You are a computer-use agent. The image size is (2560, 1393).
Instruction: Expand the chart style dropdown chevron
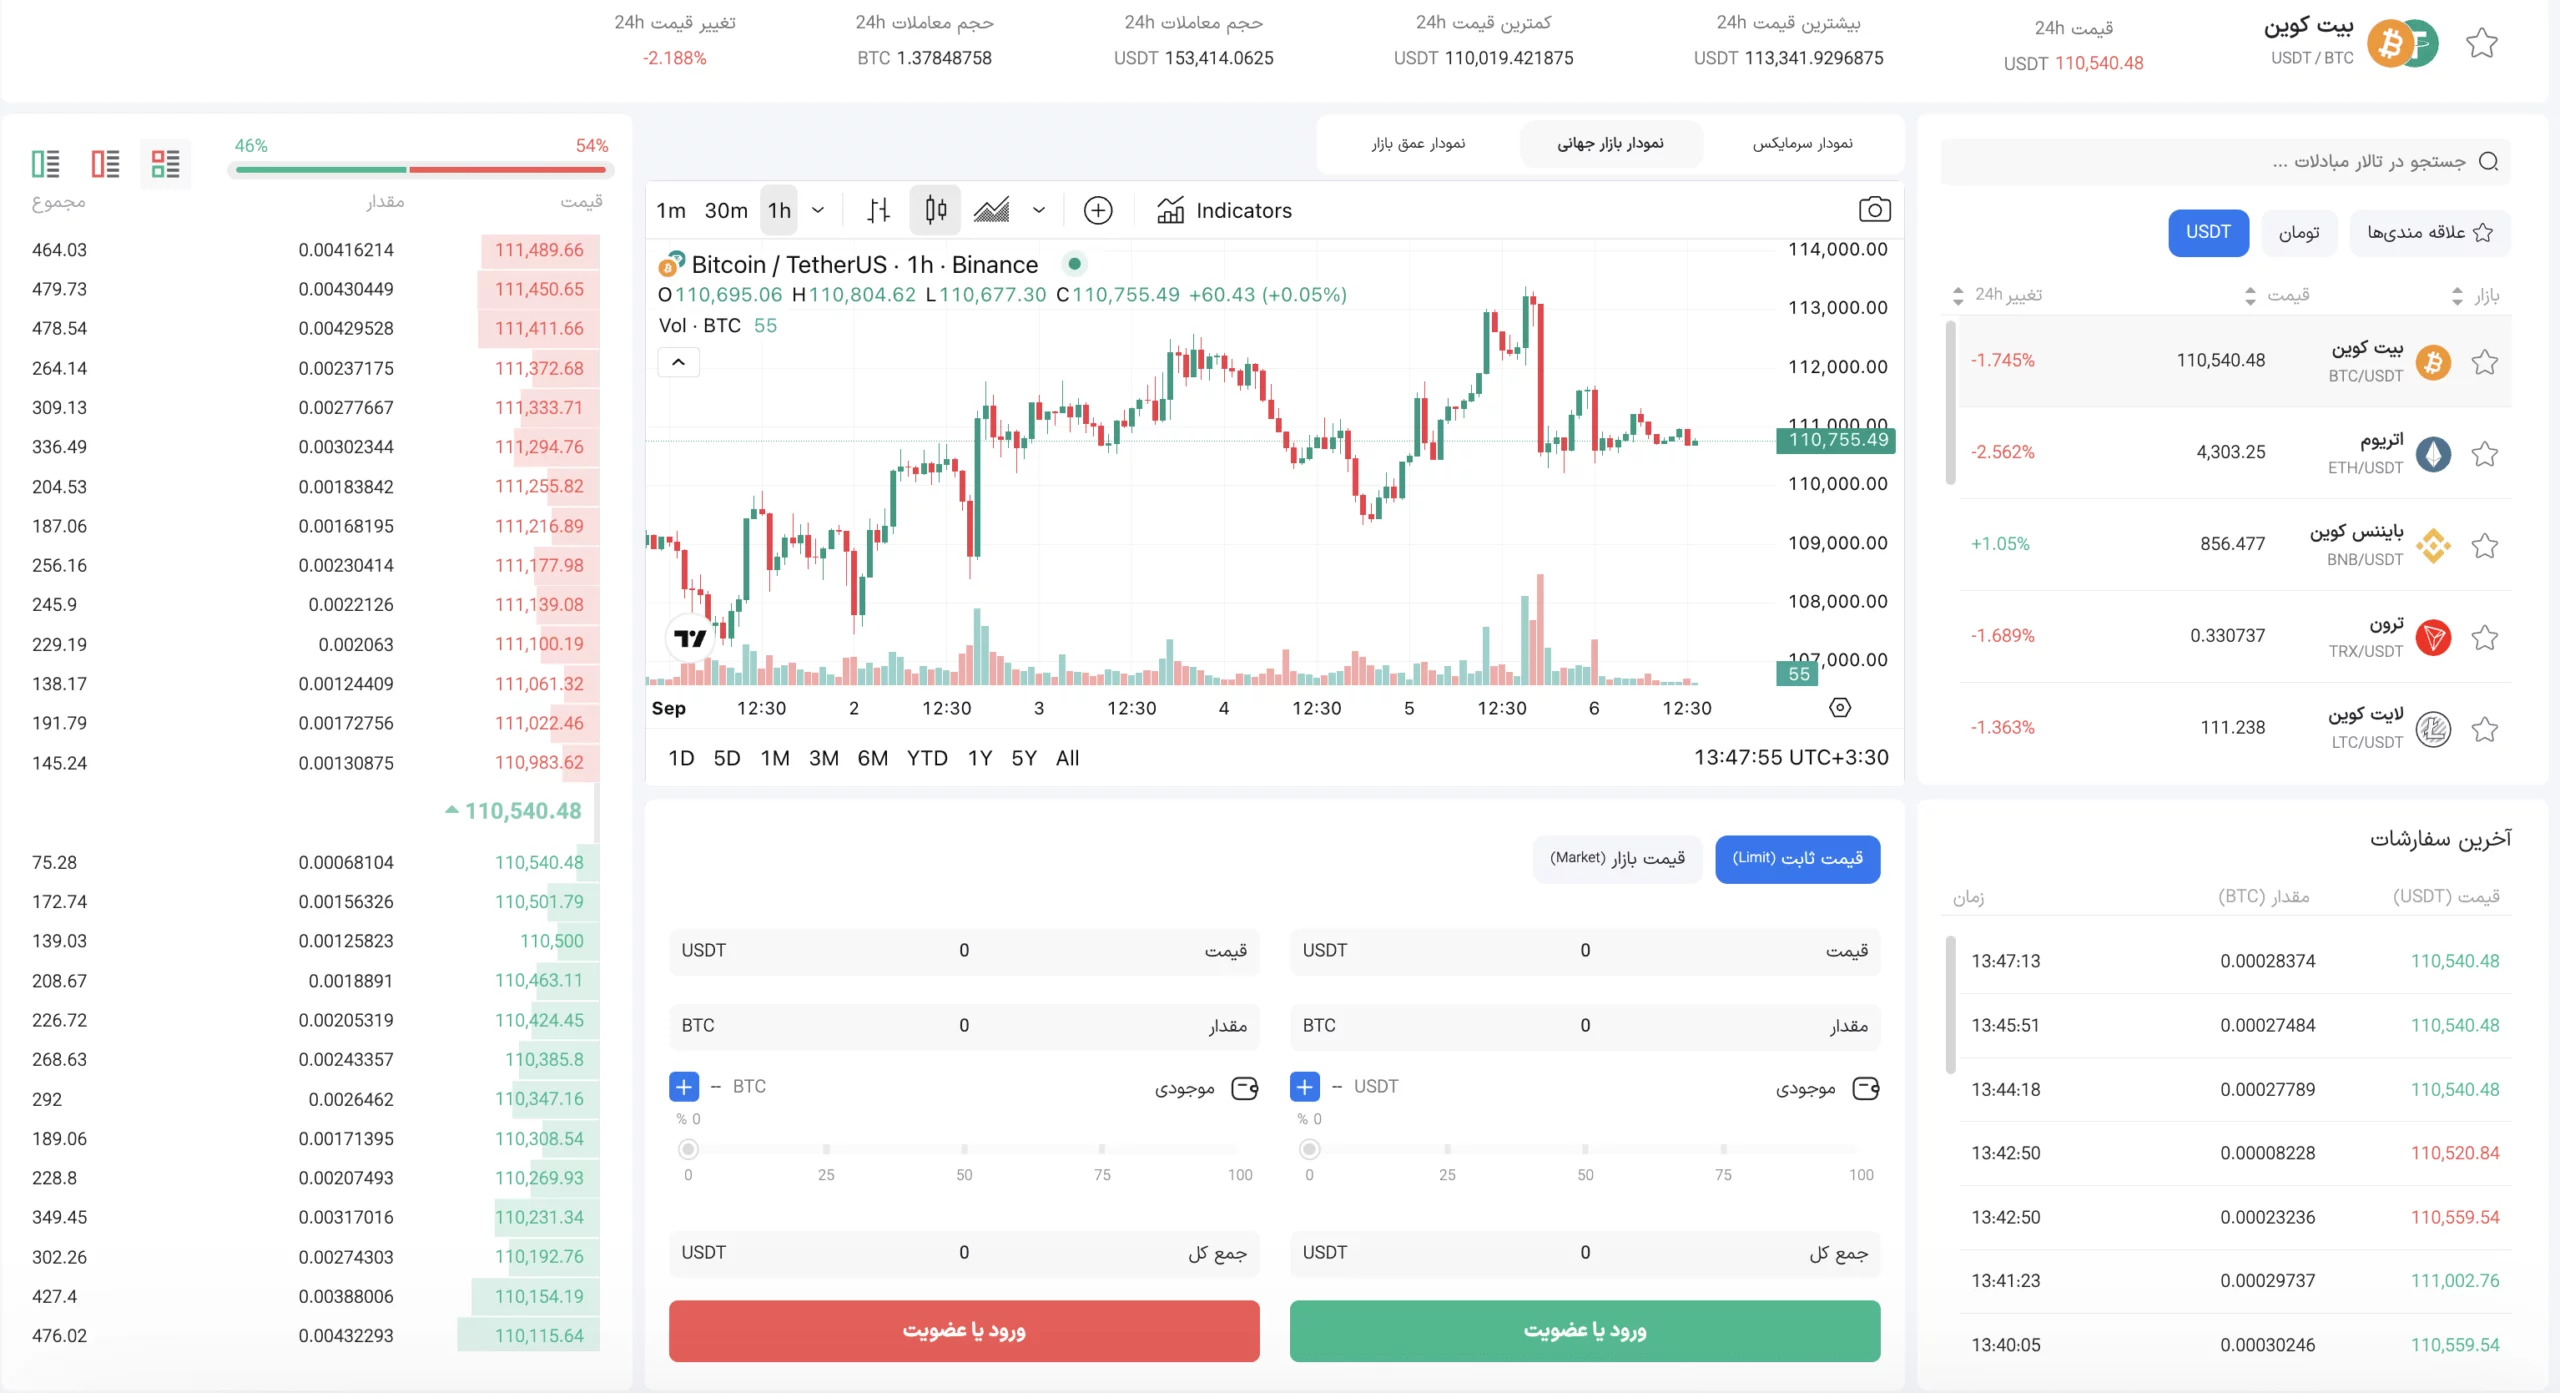1039,210
